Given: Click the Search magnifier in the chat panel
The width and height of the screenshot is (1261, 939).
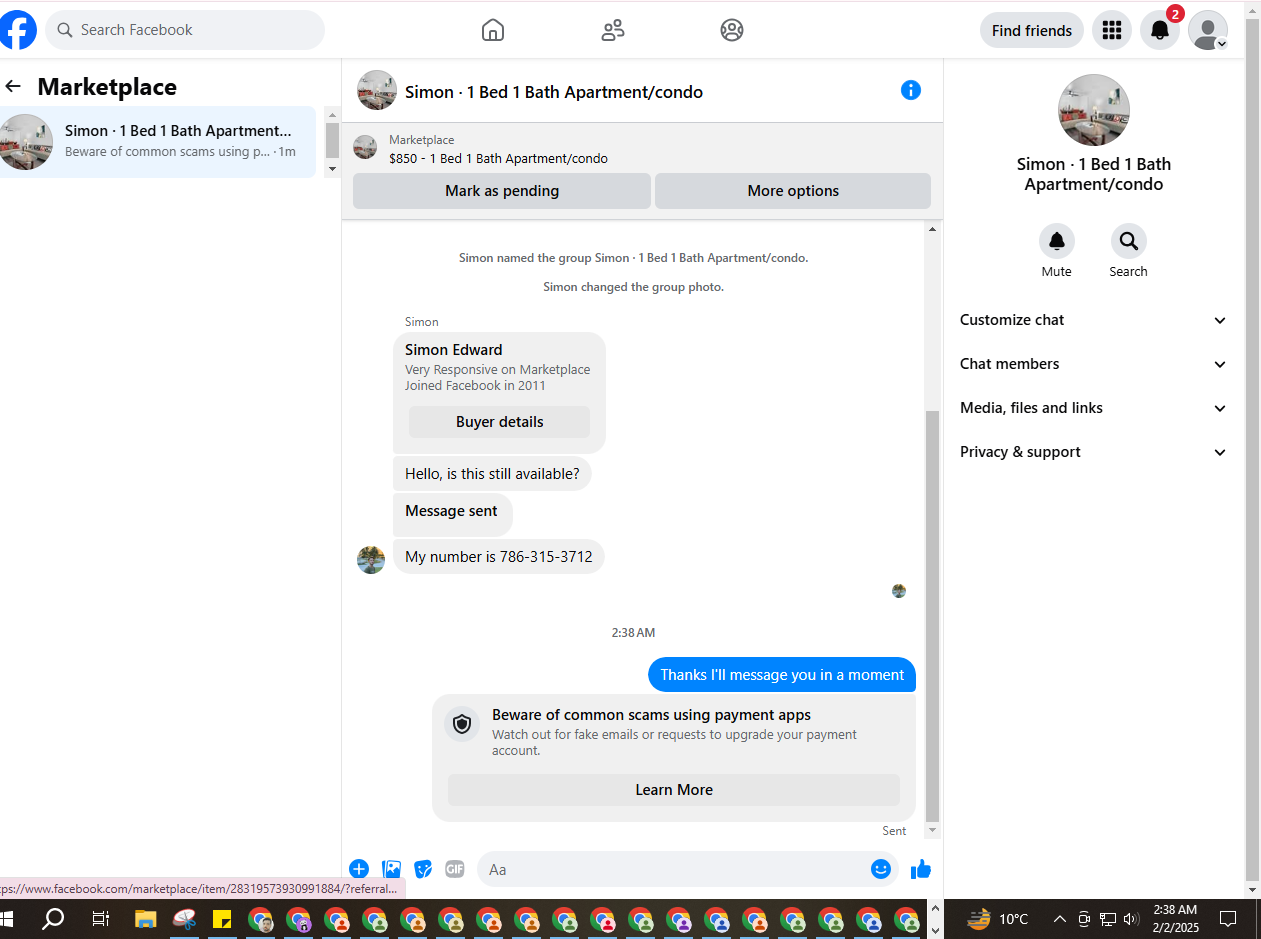Looking at the screenshot, I should pyautogui.click(x=1129, y=241).
